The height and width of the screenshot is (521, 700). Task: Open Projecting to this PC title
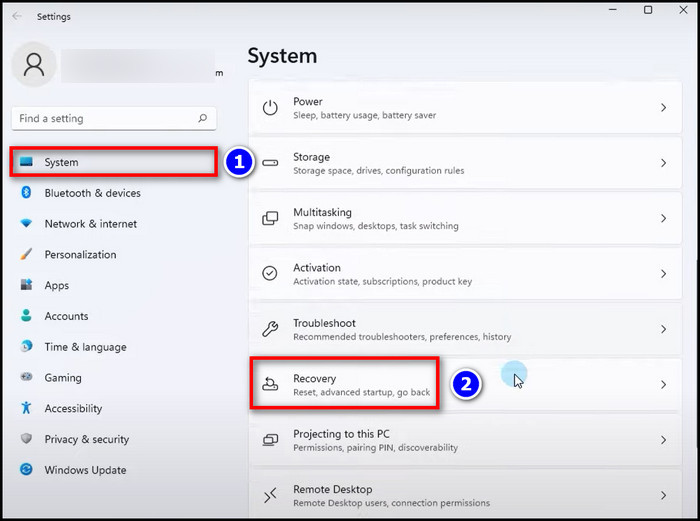click(x=342, y=434)
